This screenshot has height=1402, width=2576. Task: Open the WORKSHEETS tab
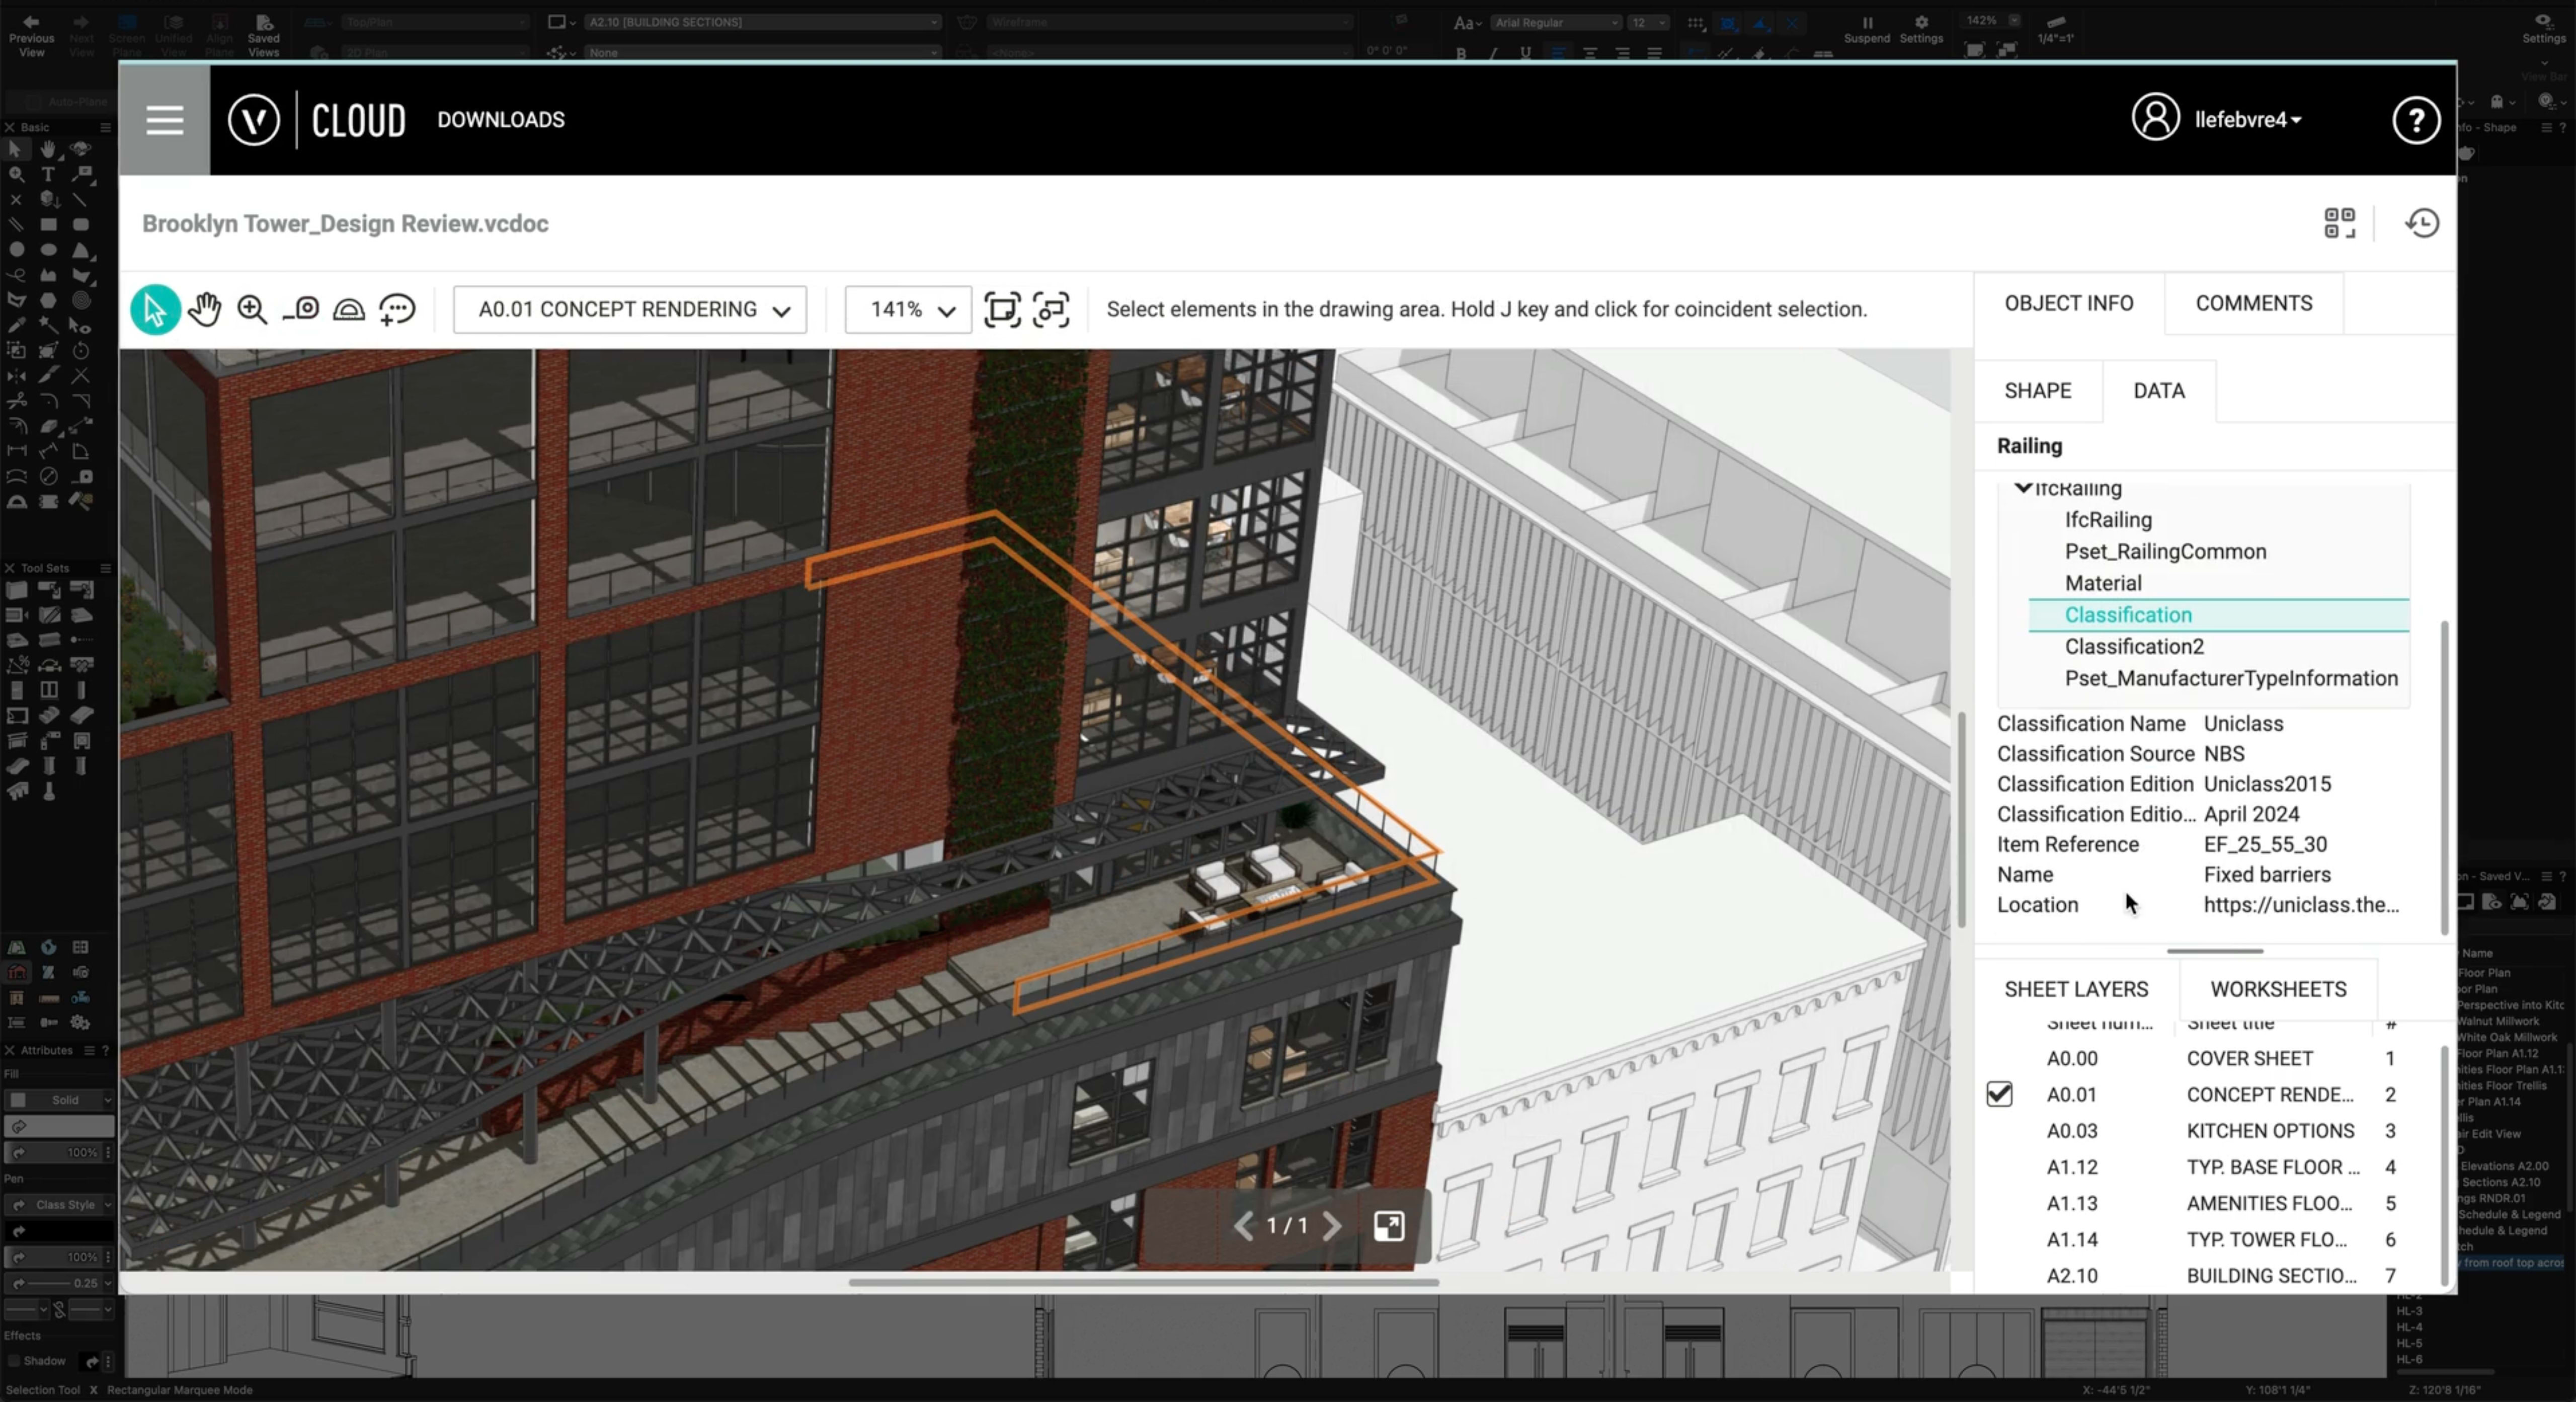pyautogui.click(x=2277, y=989)
